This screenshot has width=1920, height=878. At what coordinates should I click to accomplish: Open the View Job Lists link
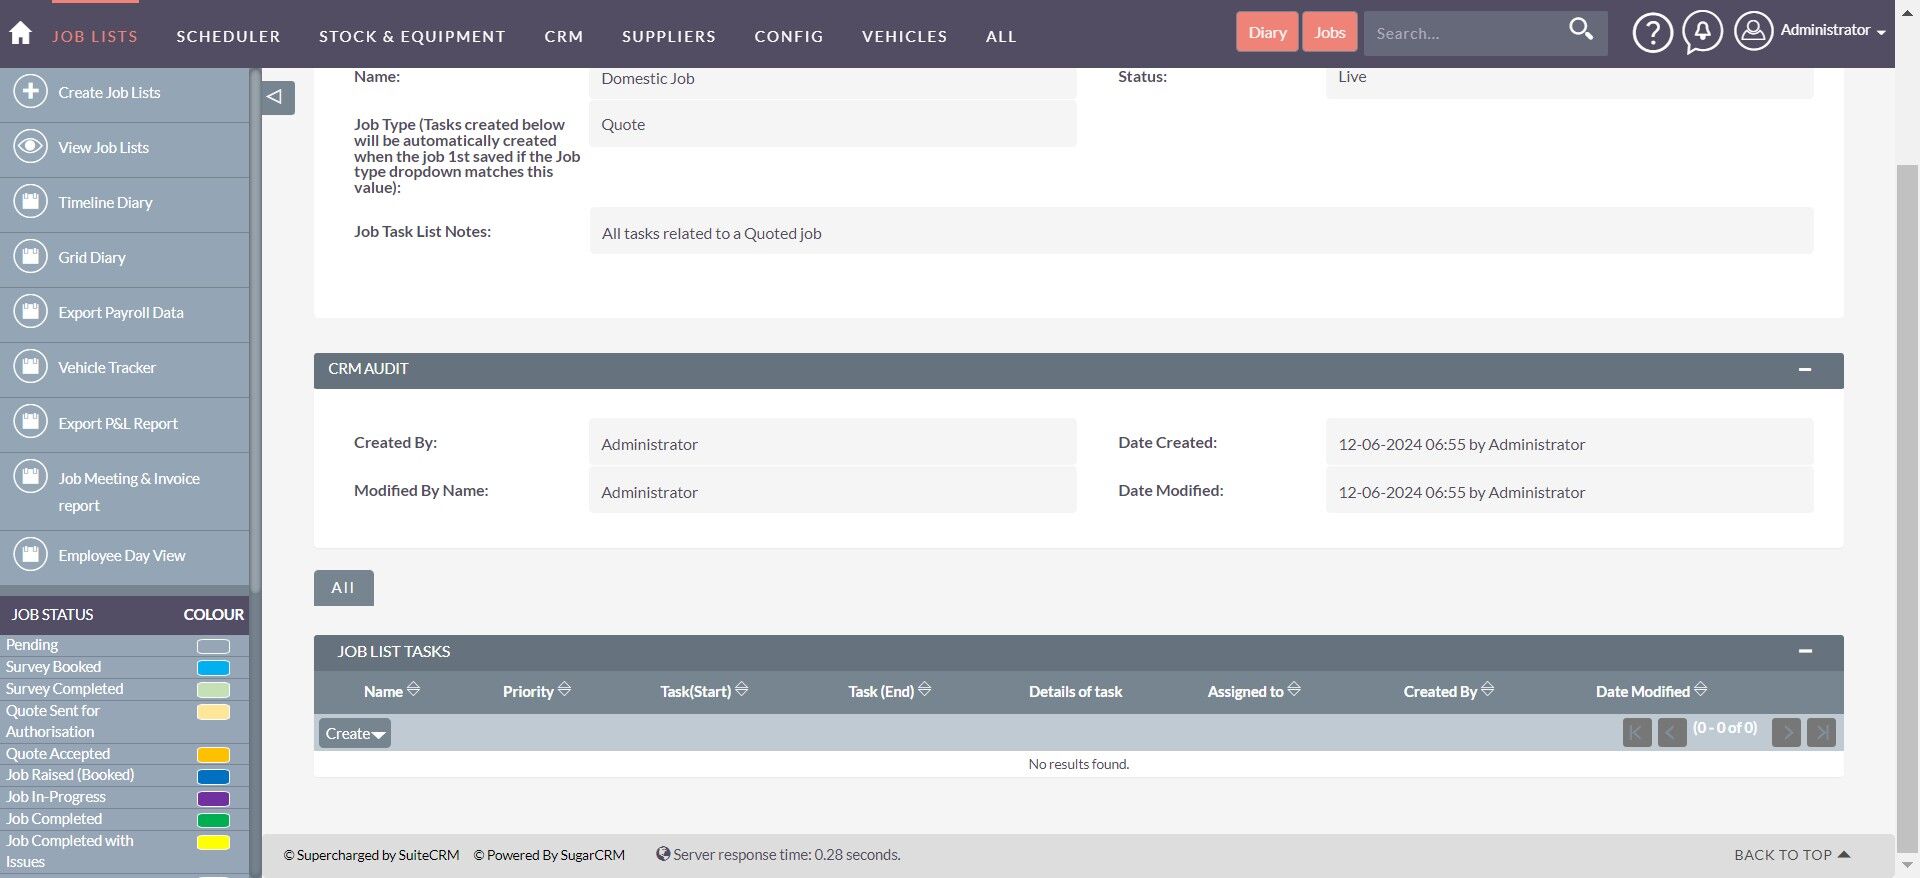coord(103,147)
